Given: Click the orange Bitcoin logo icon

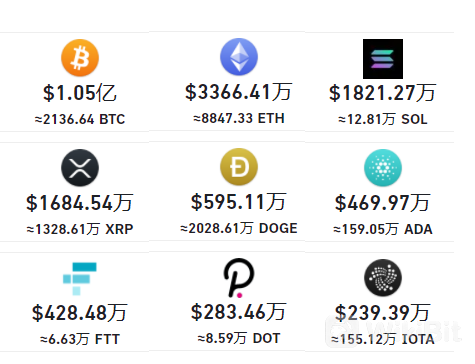Looking at the screenshot, I should 80,58.
